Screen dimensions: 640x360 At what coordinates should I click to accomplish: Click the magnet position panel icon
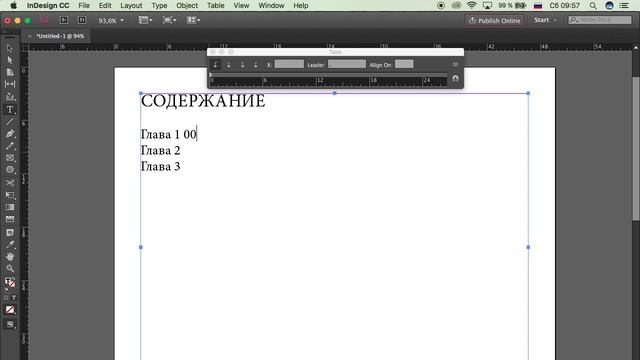pos(455,78)
